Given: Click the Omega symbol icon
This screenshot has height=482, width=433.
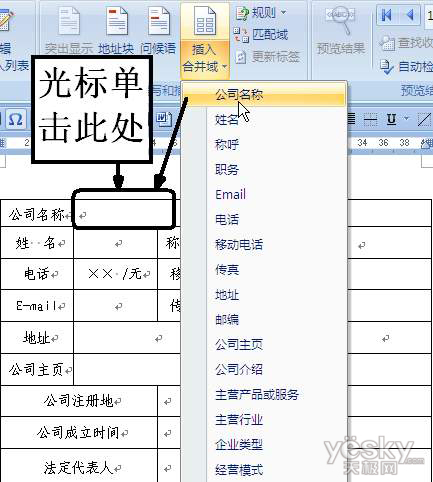Looking at the screenshot, I should (15, 119).
